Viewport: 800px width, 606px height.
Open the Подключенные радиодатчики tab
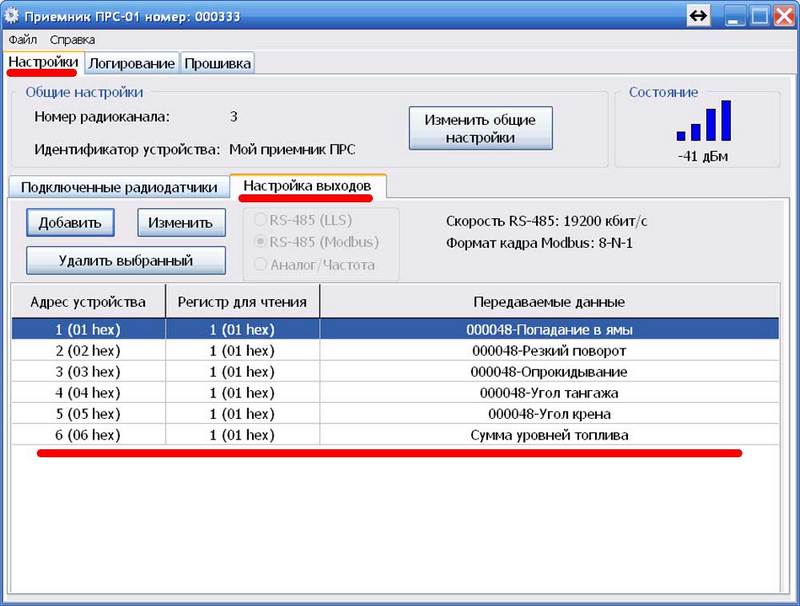pyautogui.click(x=119, y=187)
